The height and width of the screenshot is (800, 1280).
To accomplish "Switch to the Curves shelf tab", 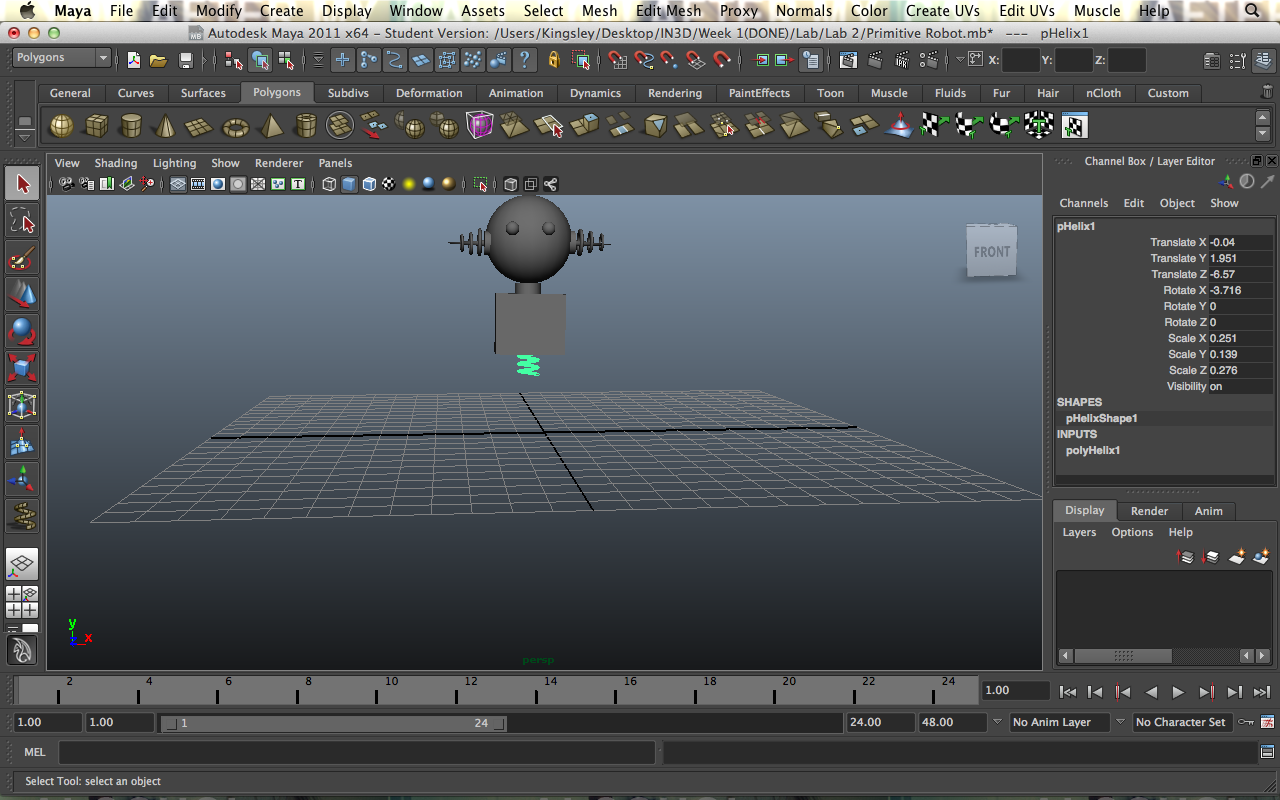I will click(136, 93).
